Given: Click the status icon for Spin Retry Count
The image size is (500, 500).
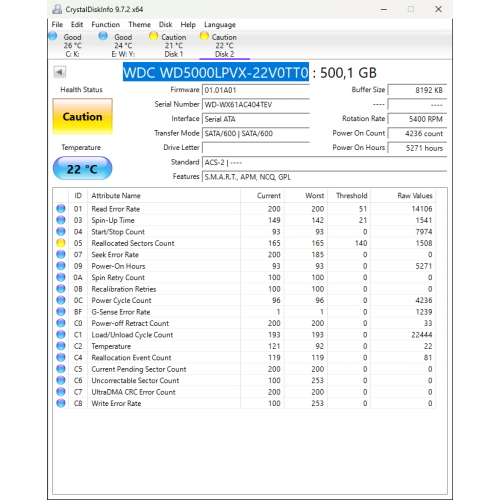Looking at the screenshot, I should 61,277.
